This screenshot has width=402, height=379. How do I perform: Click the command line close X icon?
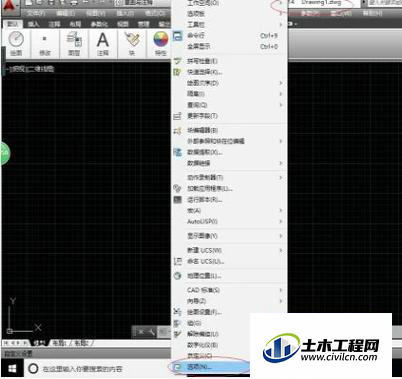tap(141, 332)
